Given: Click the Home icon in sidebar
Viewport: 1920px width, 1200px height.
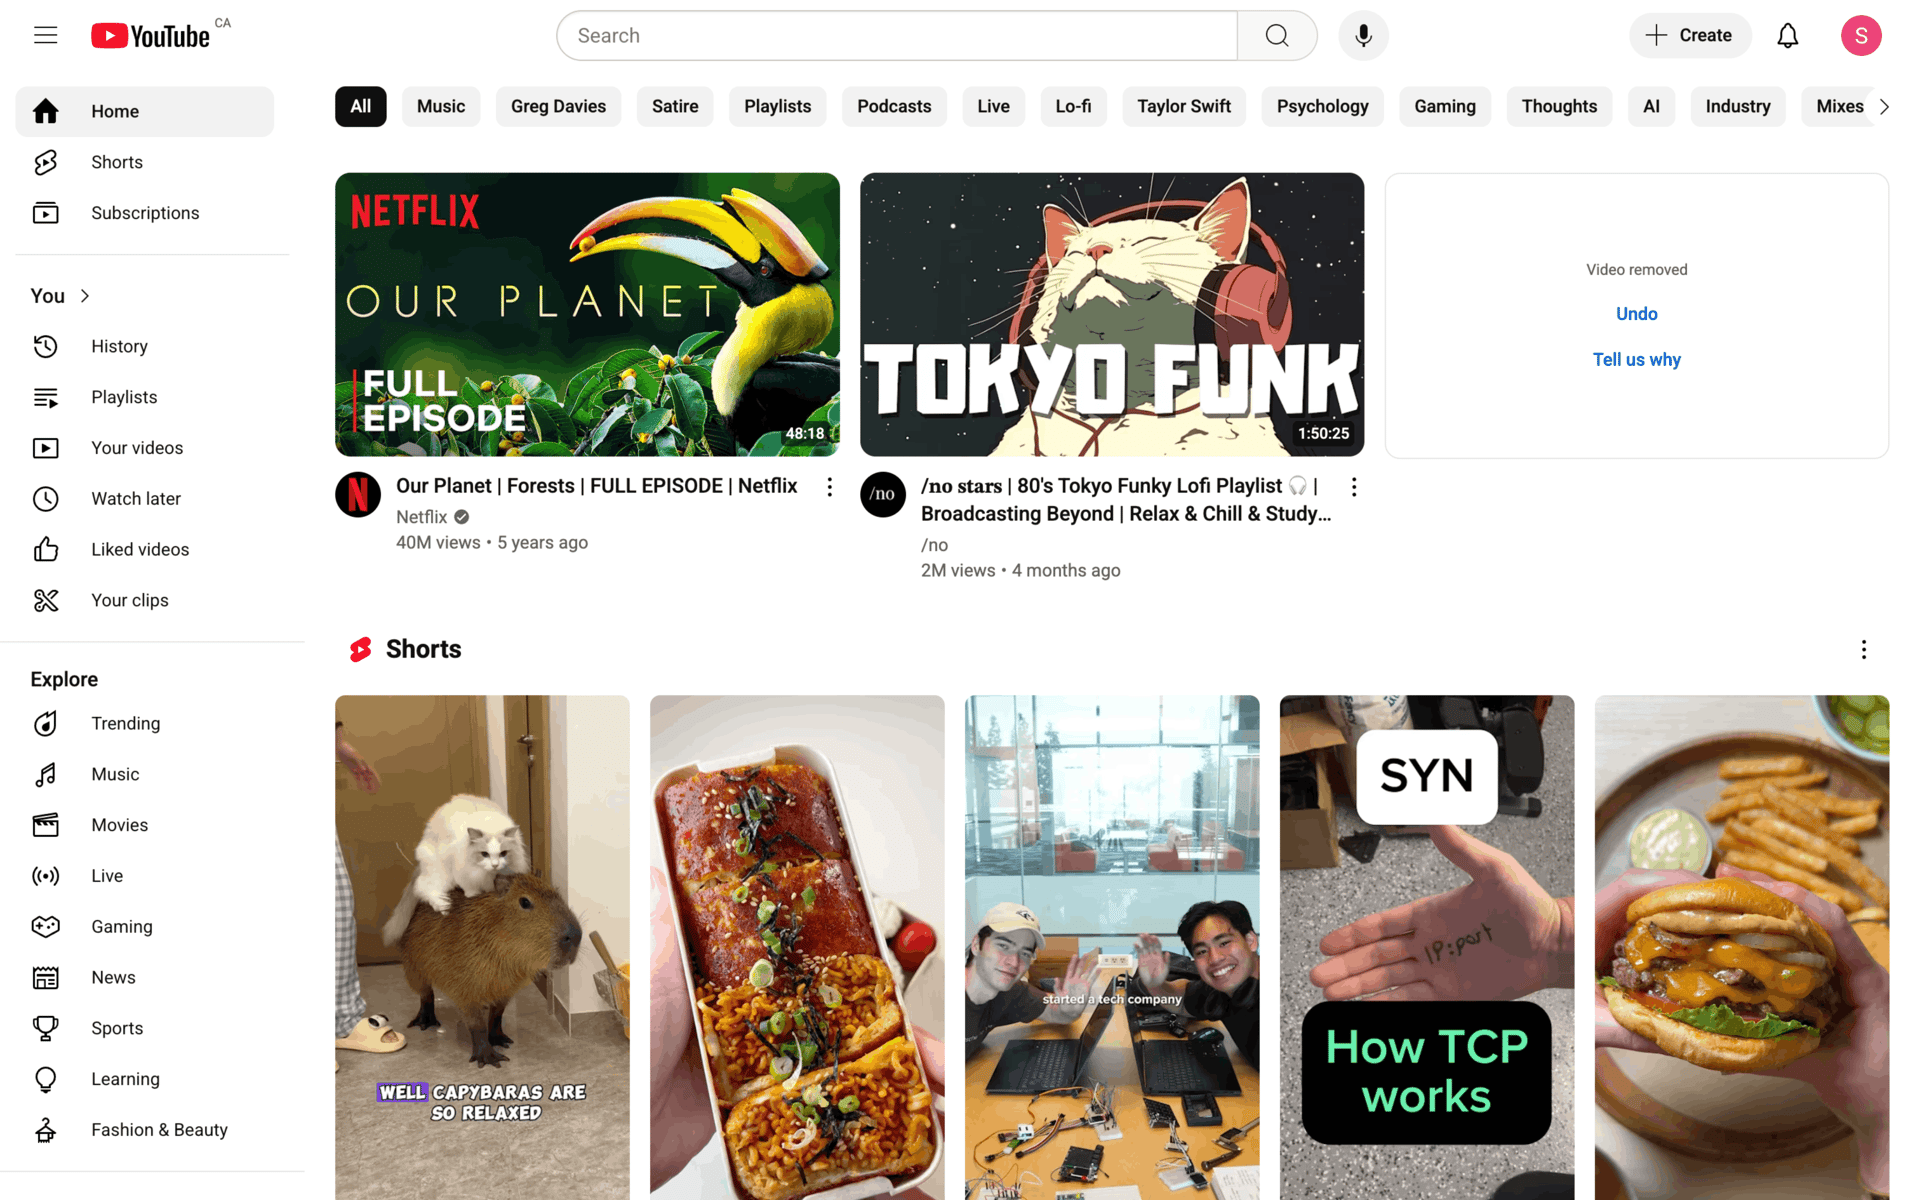Looking at the screenshot, I should click(x=46, y=111).
